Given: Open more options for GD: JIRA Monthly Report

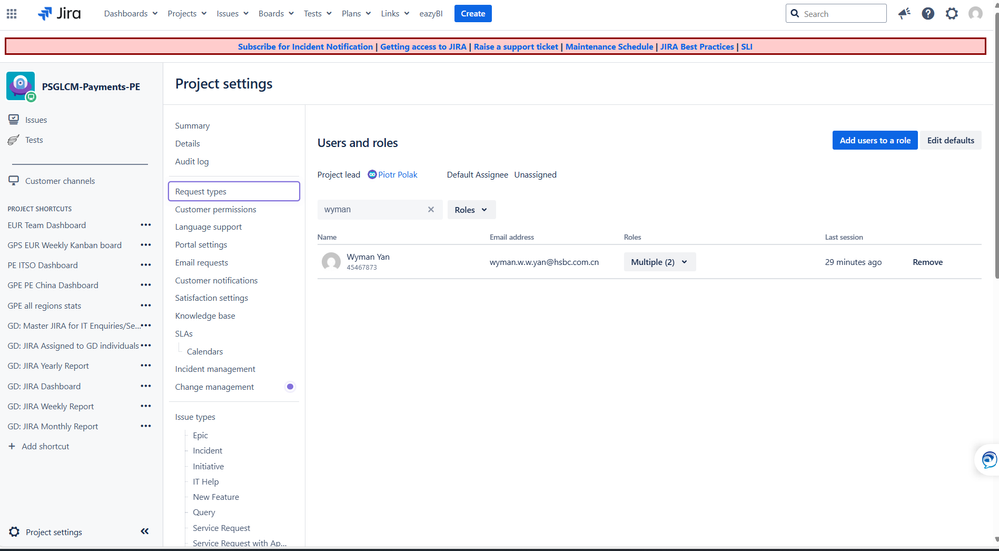Looking at the screenshot, I should point(146,426).
